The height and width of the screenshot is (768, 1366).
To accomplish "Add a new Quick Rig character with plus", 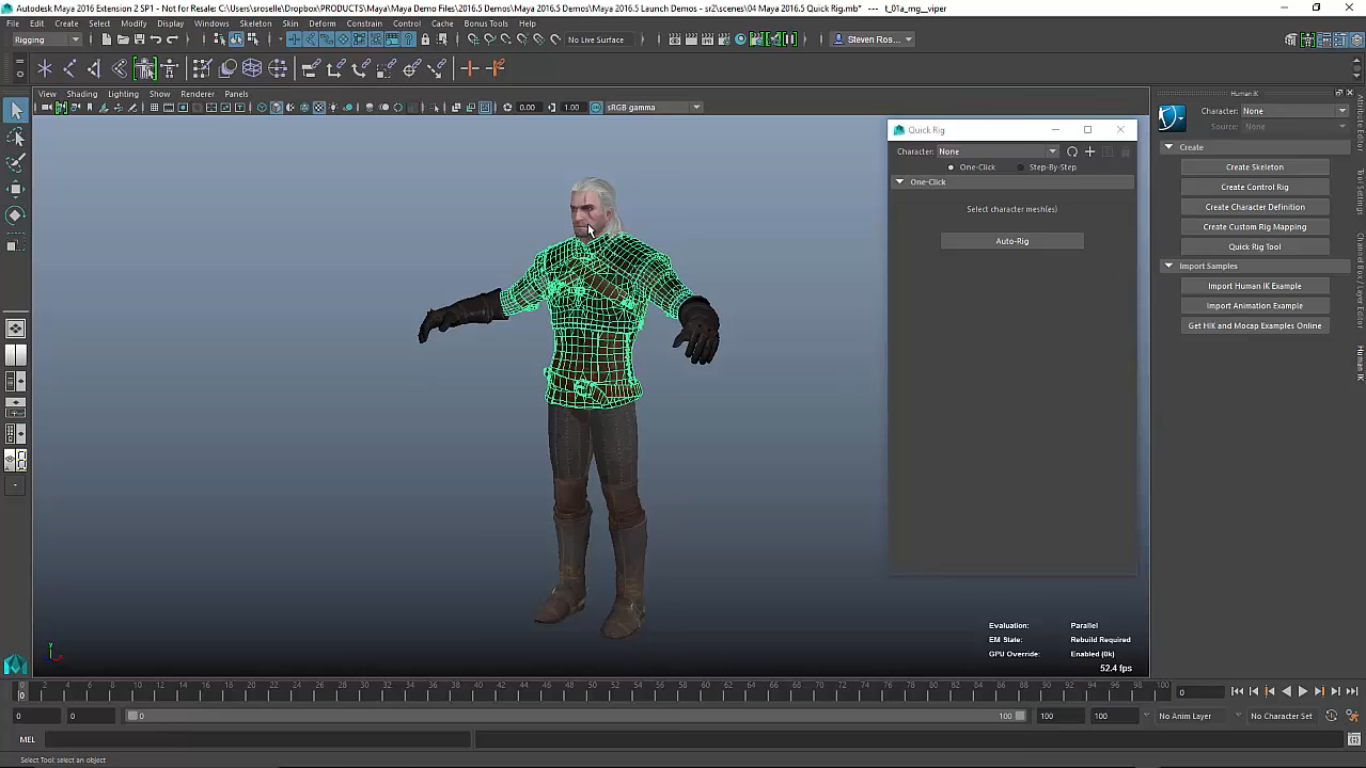I will click(1090, 152).
